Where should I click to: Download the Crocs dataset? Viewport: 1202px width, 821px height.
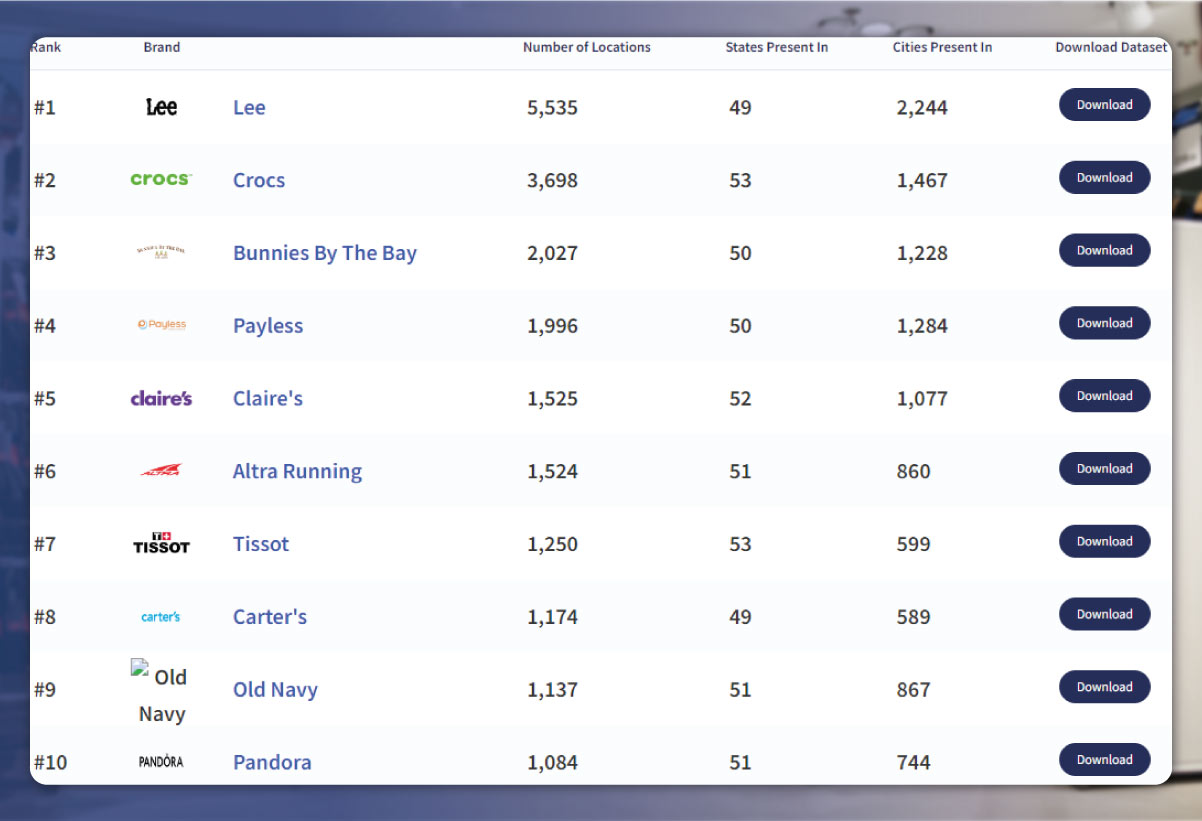(x=1105, y=178)
